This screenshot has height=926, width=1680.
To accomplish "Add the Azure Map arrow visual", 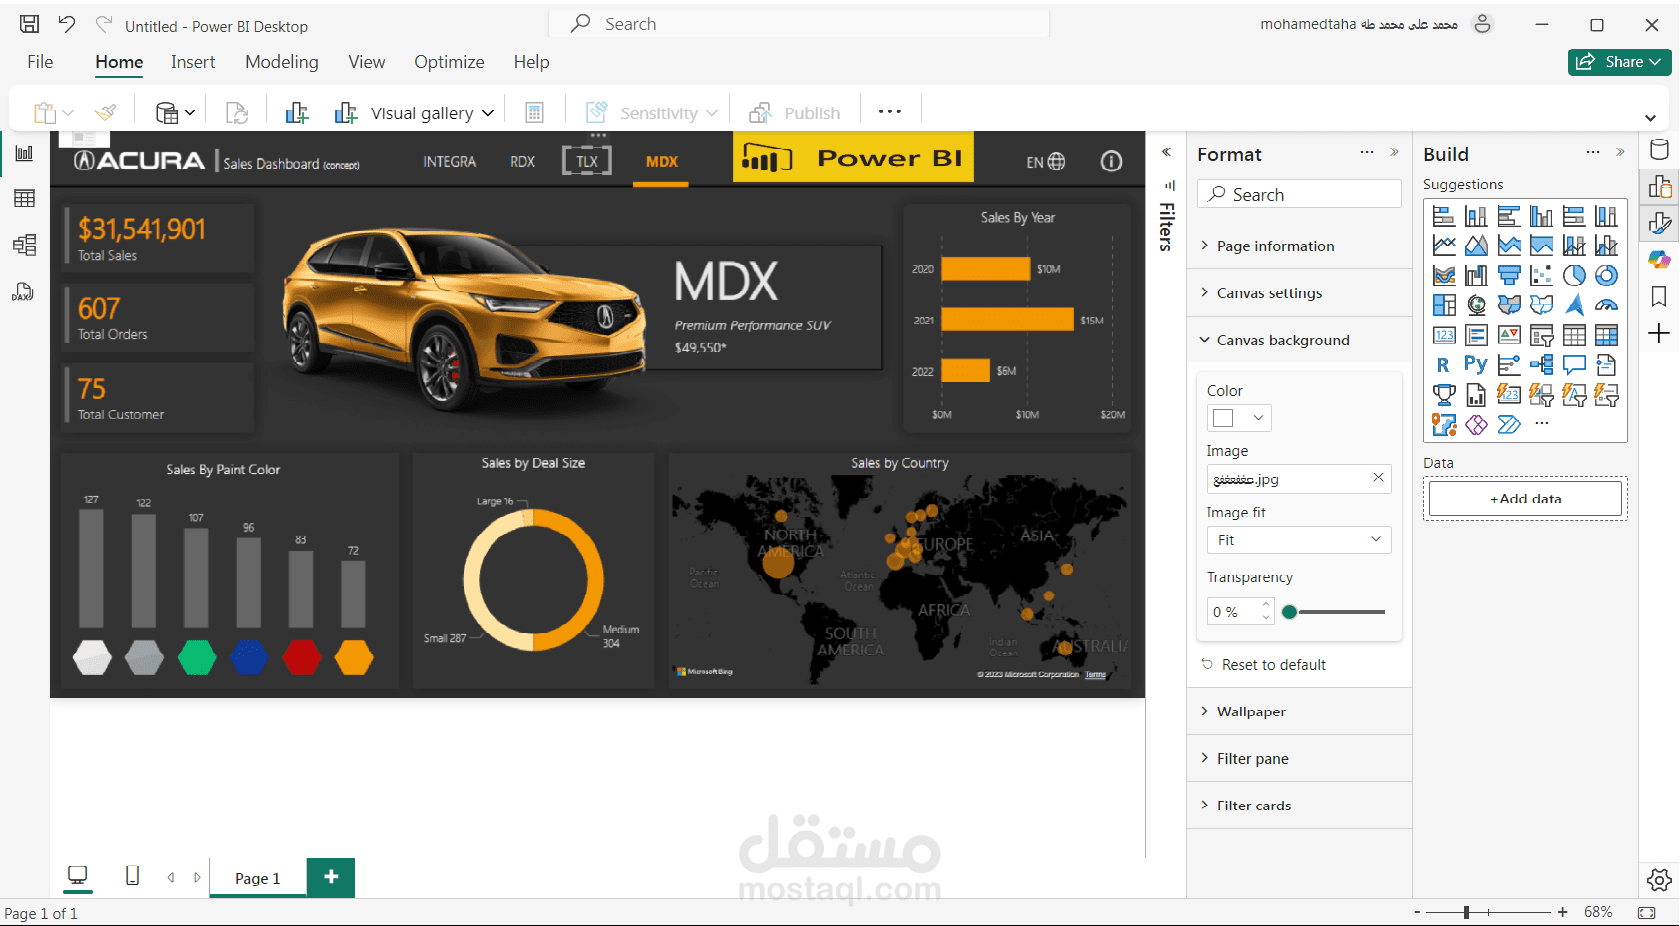I will 1574,305.
